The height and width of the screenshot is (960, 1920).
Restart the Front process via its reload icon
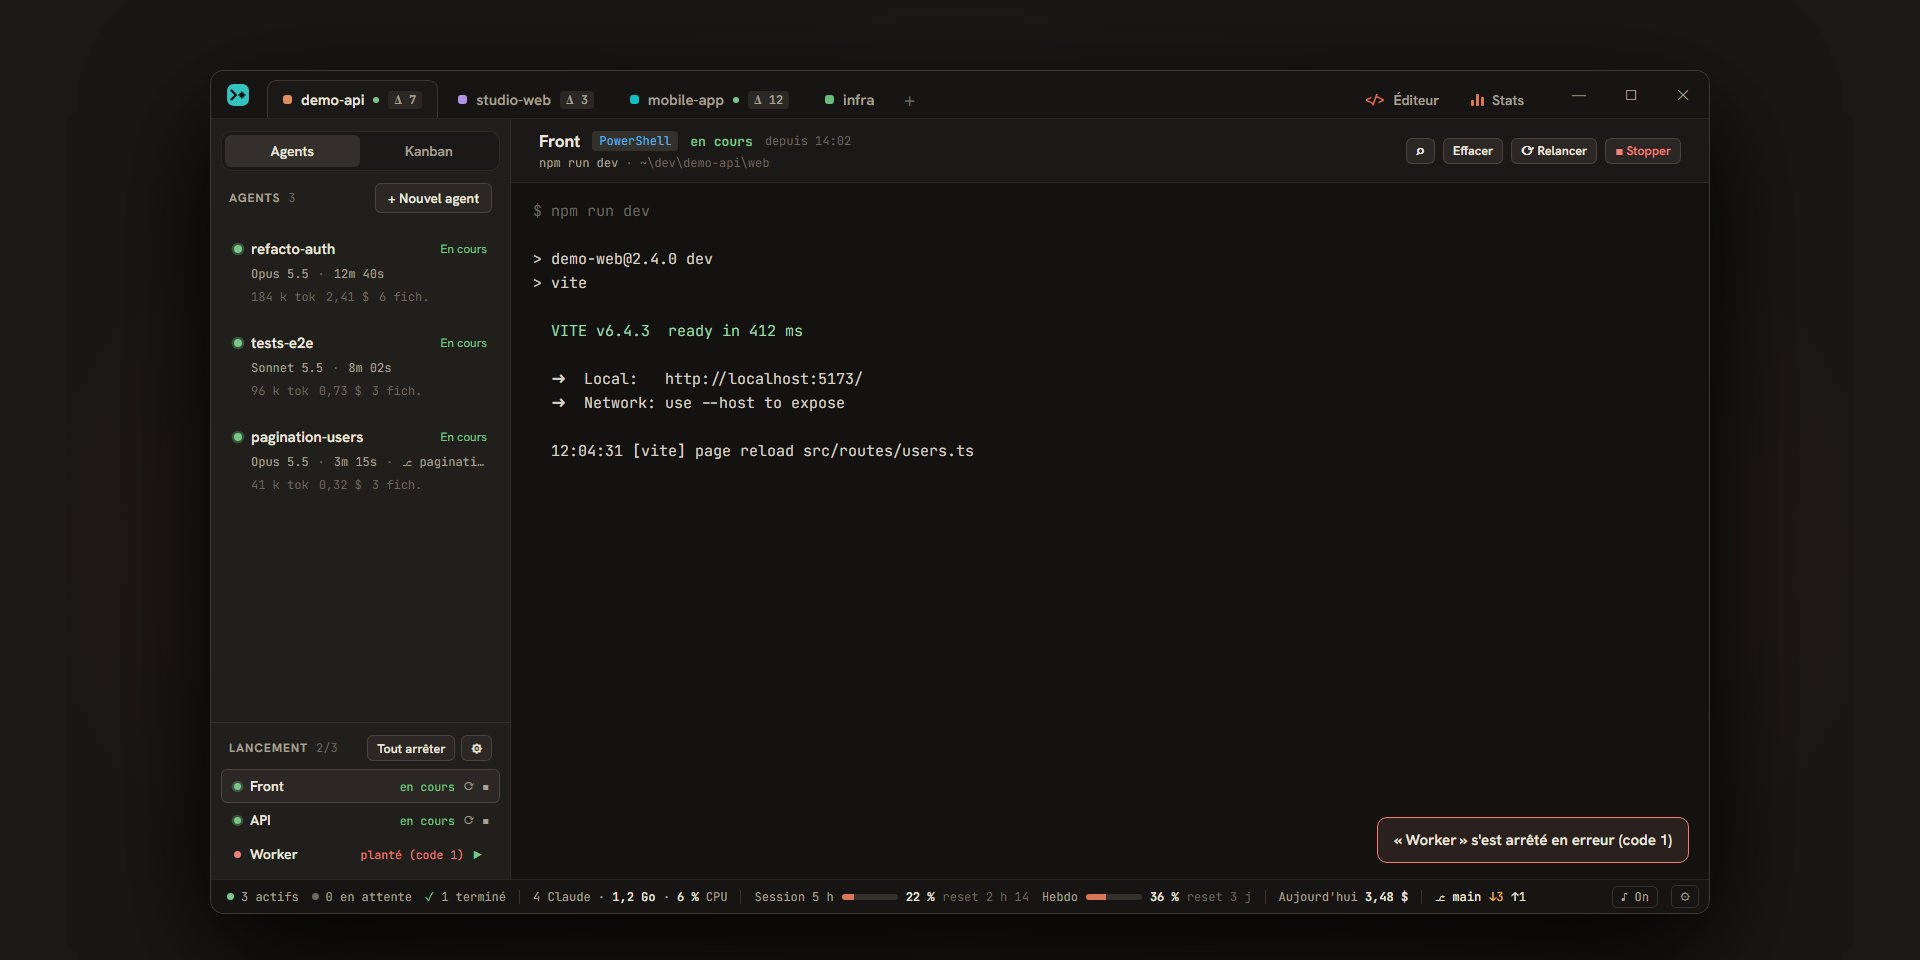pos(468,787)
